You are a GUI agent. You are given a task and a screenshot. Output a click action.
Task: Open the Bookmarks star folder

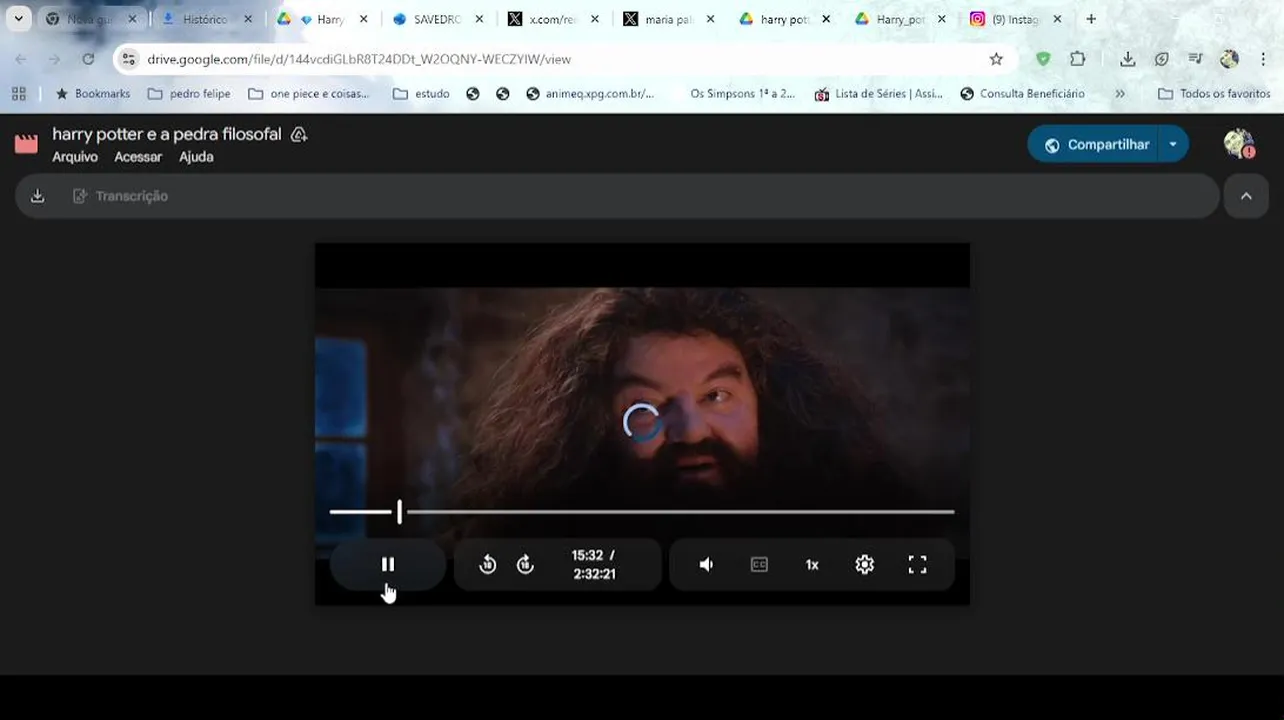coord(92,94)
